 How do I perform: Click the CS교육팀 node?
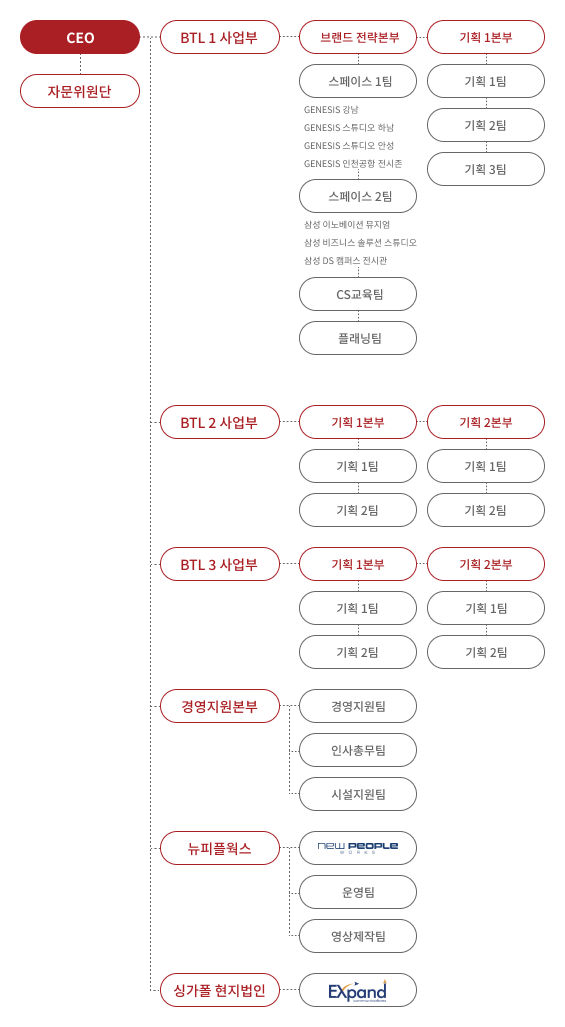tap(357, 294)
